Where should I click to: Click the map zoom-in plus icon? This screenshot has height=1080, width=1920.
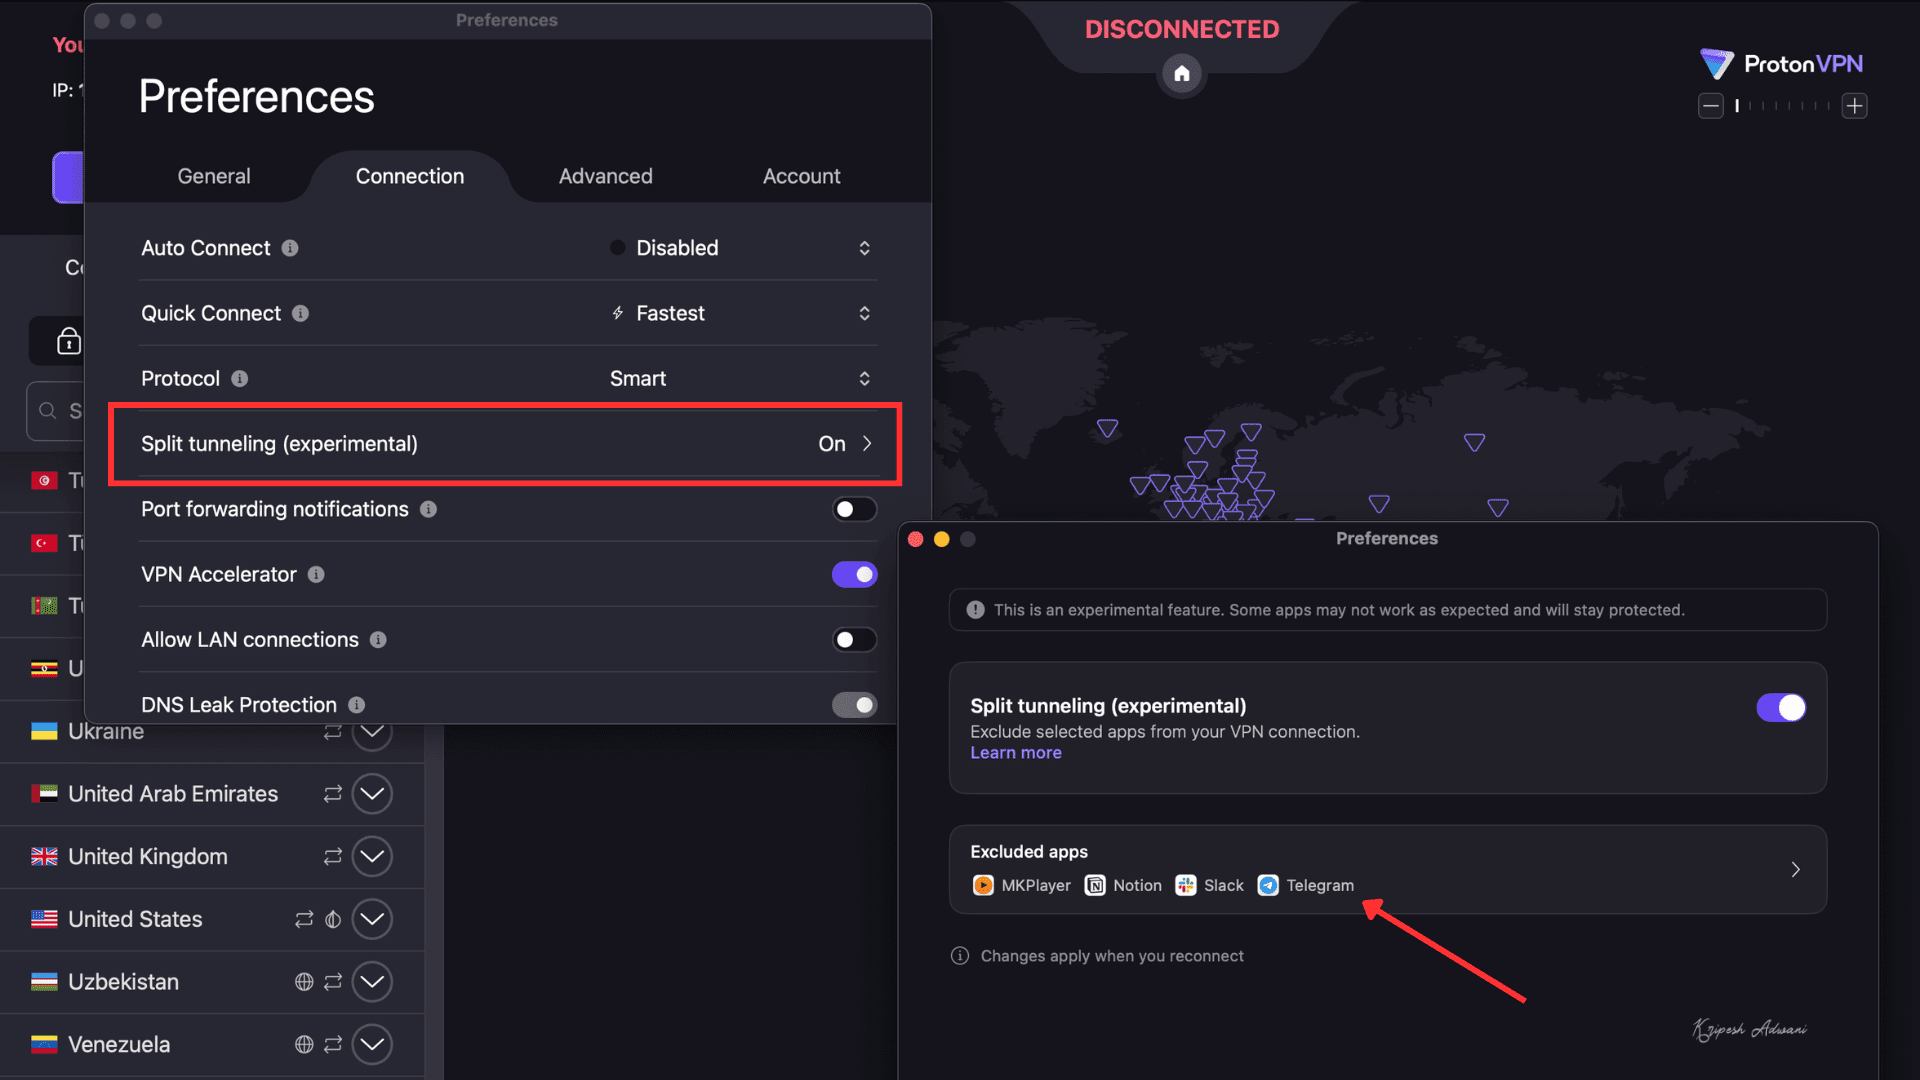[1854, 106]
